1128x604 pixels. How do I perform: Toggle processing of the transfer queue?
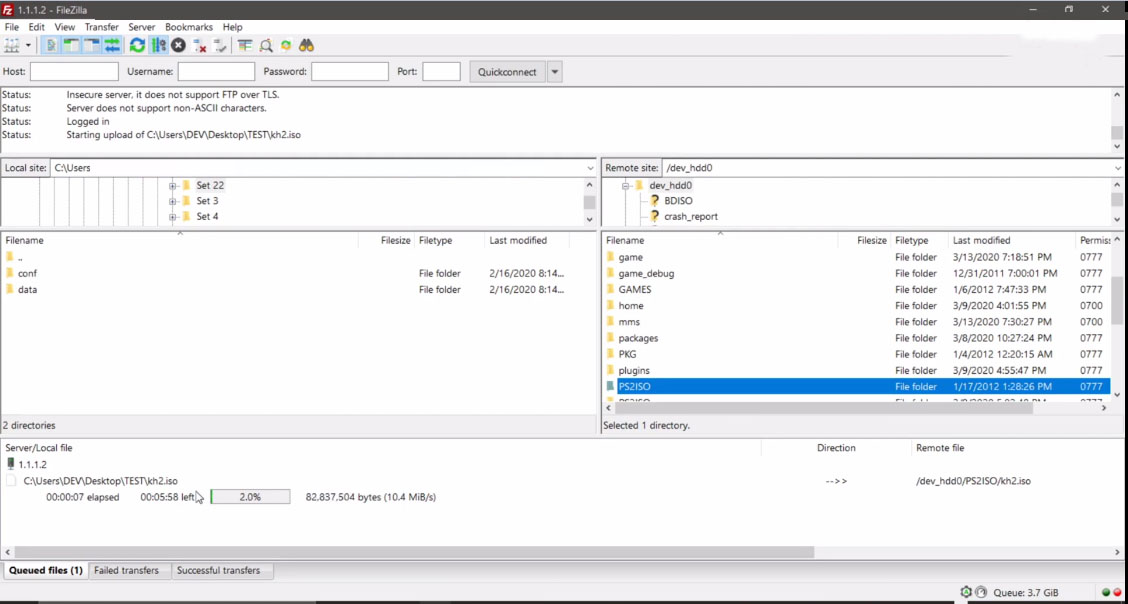tap(158, 46)
